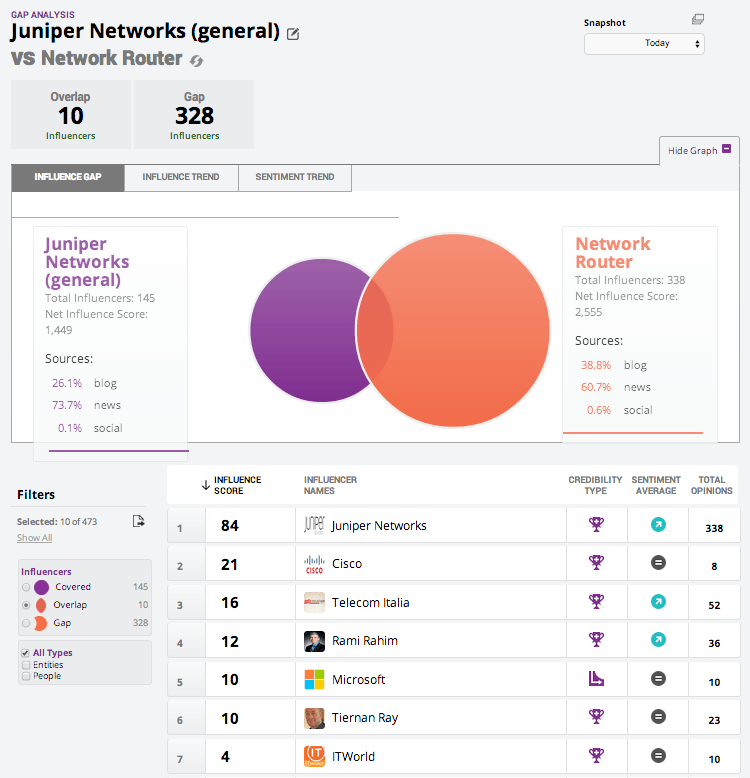Open the Snapshot Today dropdown
The image size is (750, 778).
click(x=644, y=44)
